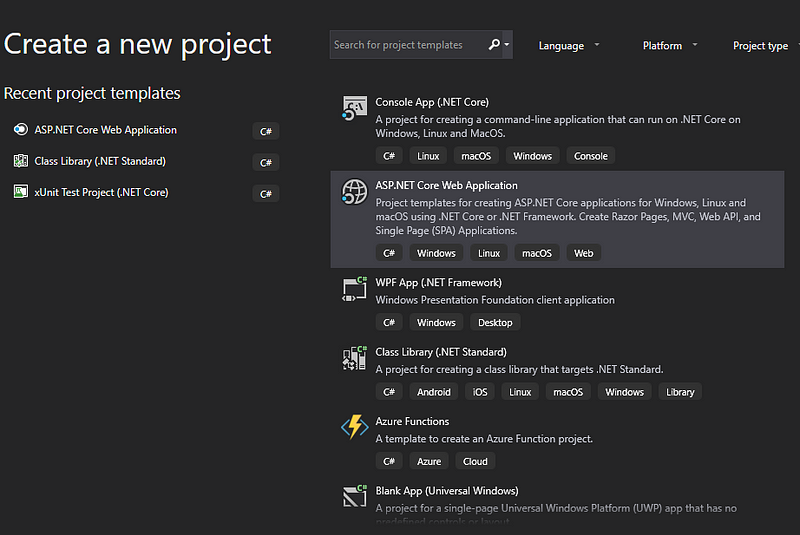Click the Blank App (Universal Windows) template icon
Image resolution: width=800 pixels, height=535 pixels.
(x=354, y=496)
